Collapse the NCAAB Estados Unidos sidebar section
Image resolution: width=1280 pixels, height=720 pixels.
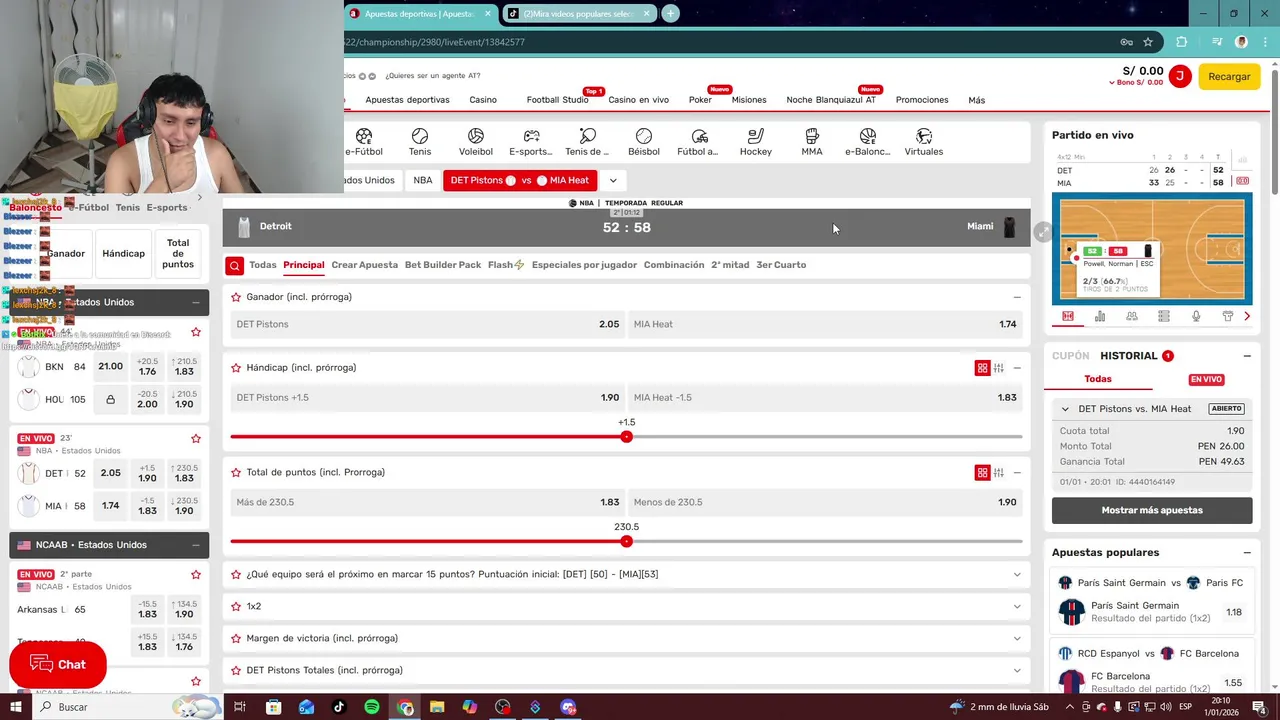(196, 545)
